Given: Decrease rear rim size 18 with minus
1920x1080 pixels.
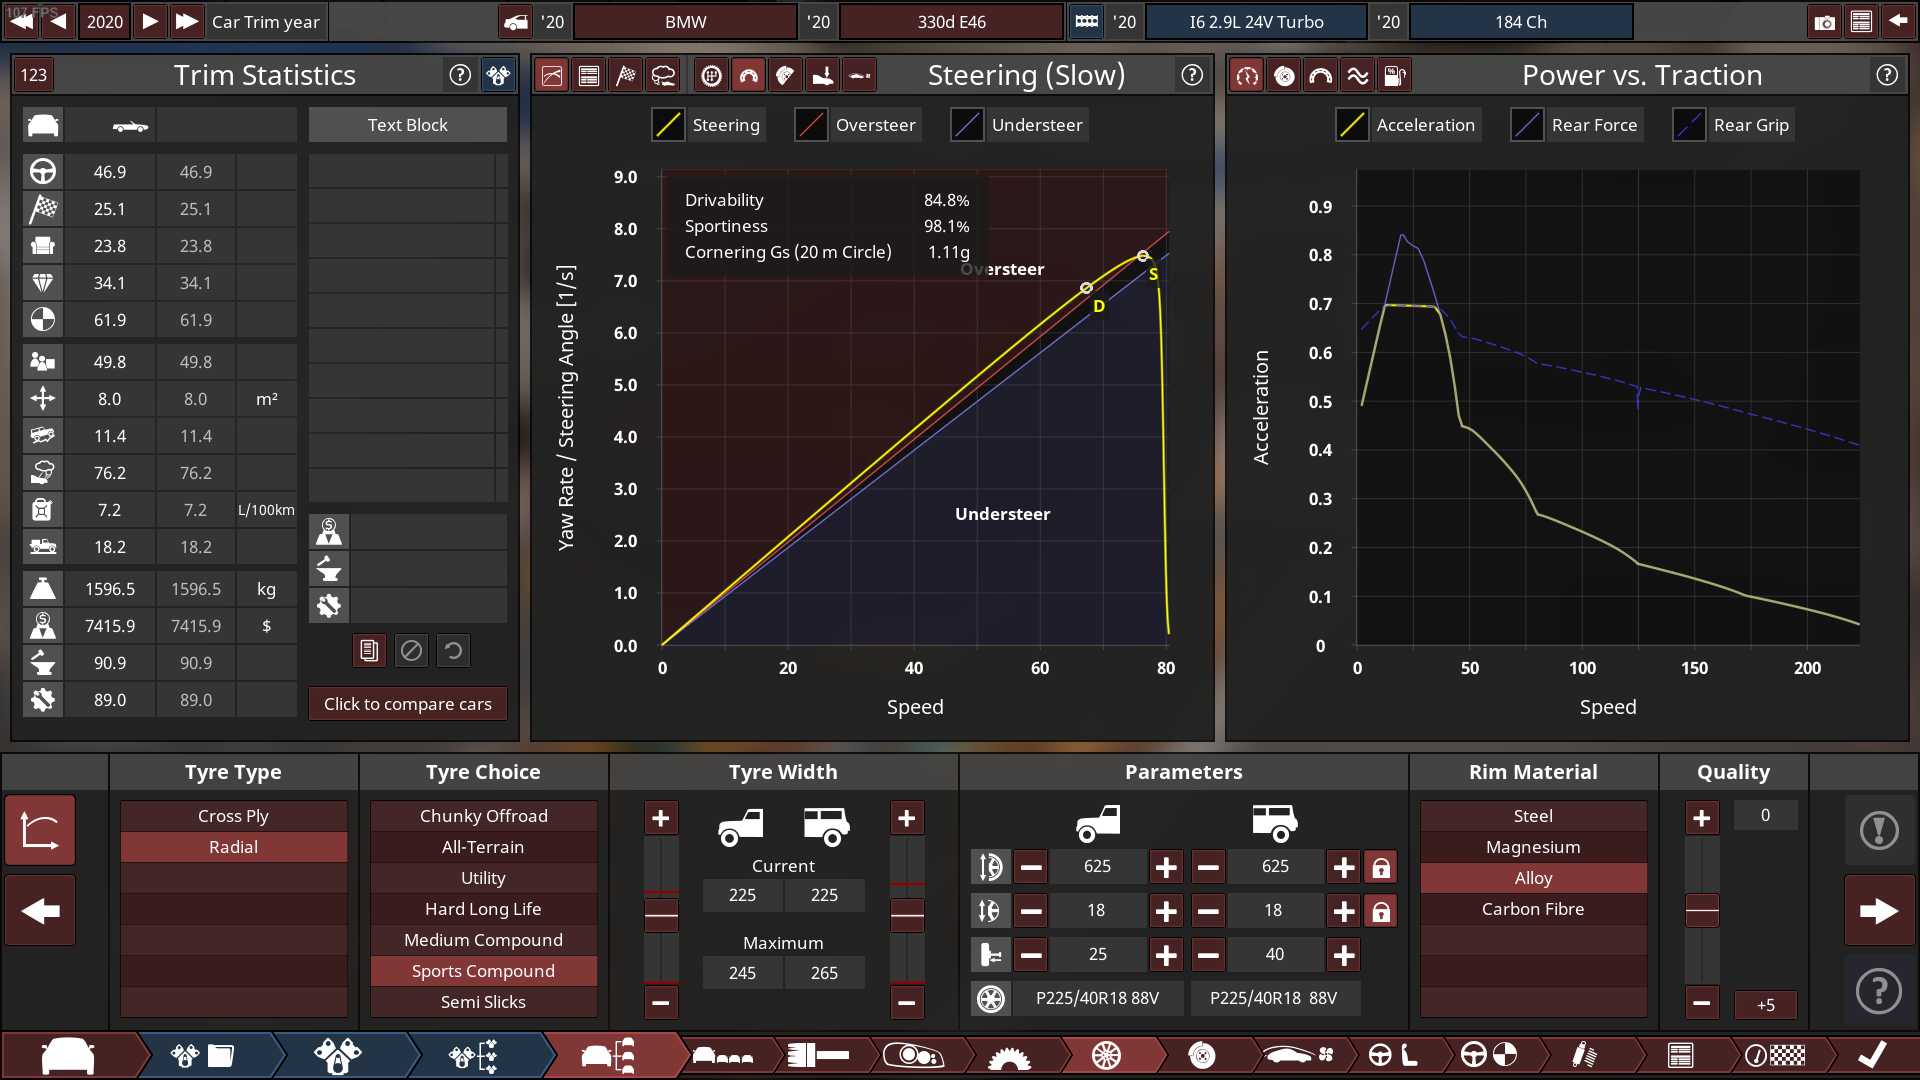Looking at the screenshot, I should click(x=1208, y=911).
